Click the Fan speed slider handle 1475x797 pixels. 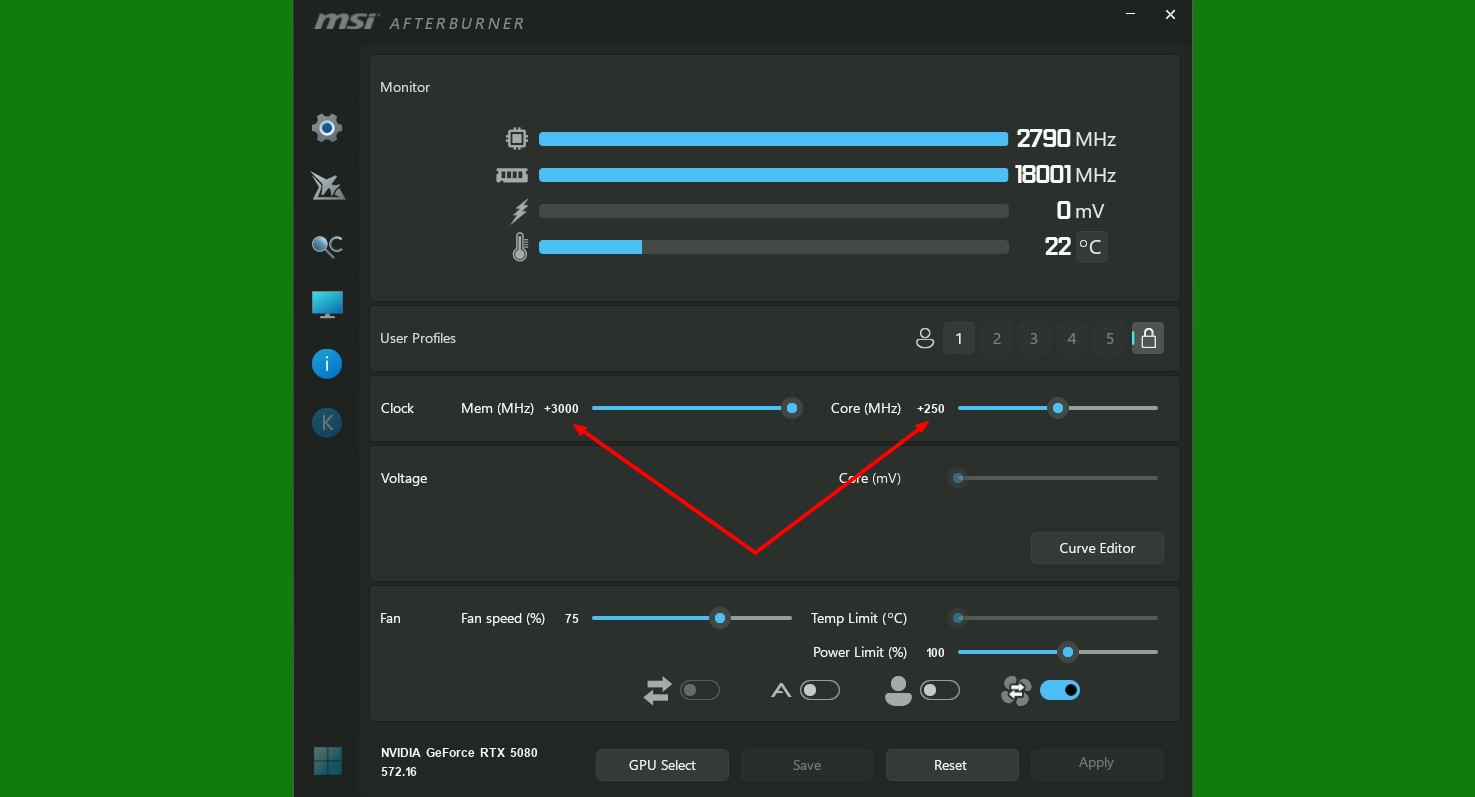(x=720, y=618)
